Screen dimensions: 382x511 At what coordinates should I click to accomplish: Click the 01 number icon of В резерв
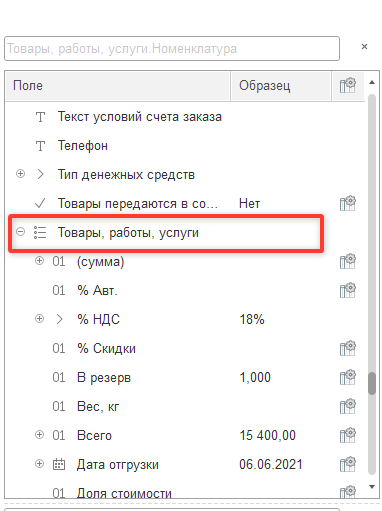coord(59,378)
